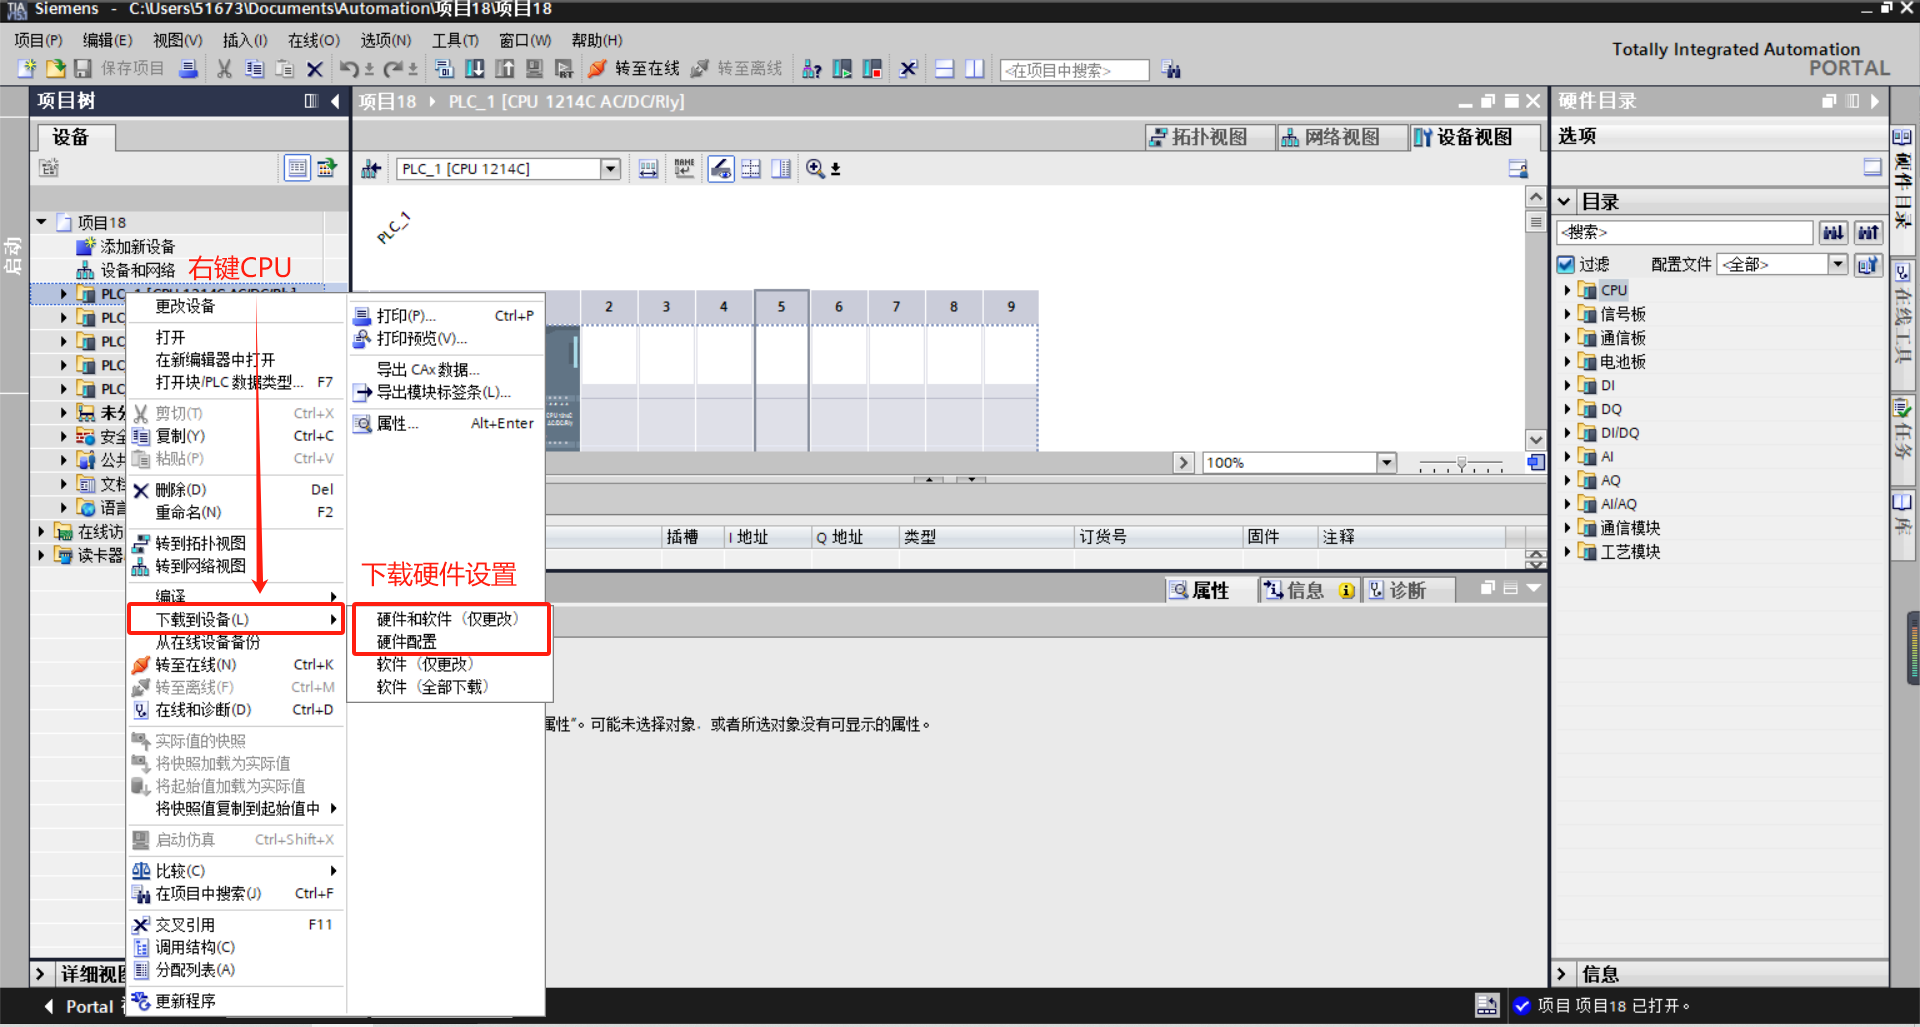Open 在线(O) menu in menu bar
This screenshot has width=1920, height=1027.
click(314, 40)
